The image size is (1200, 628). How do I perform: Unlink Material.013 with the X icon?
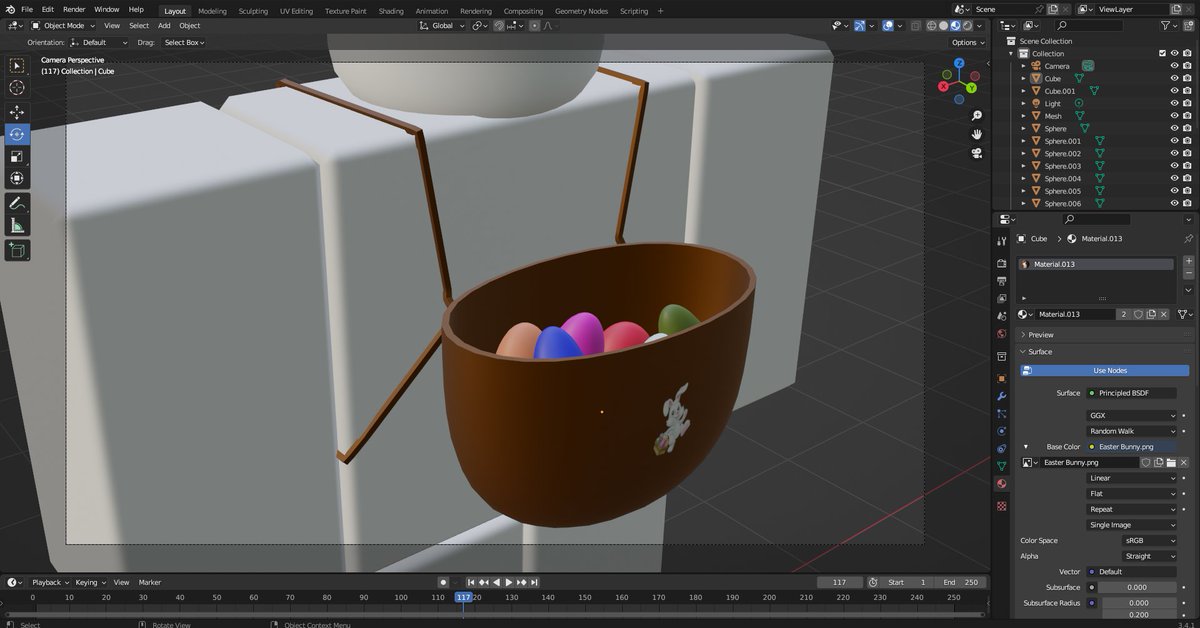click(1163, 314)
